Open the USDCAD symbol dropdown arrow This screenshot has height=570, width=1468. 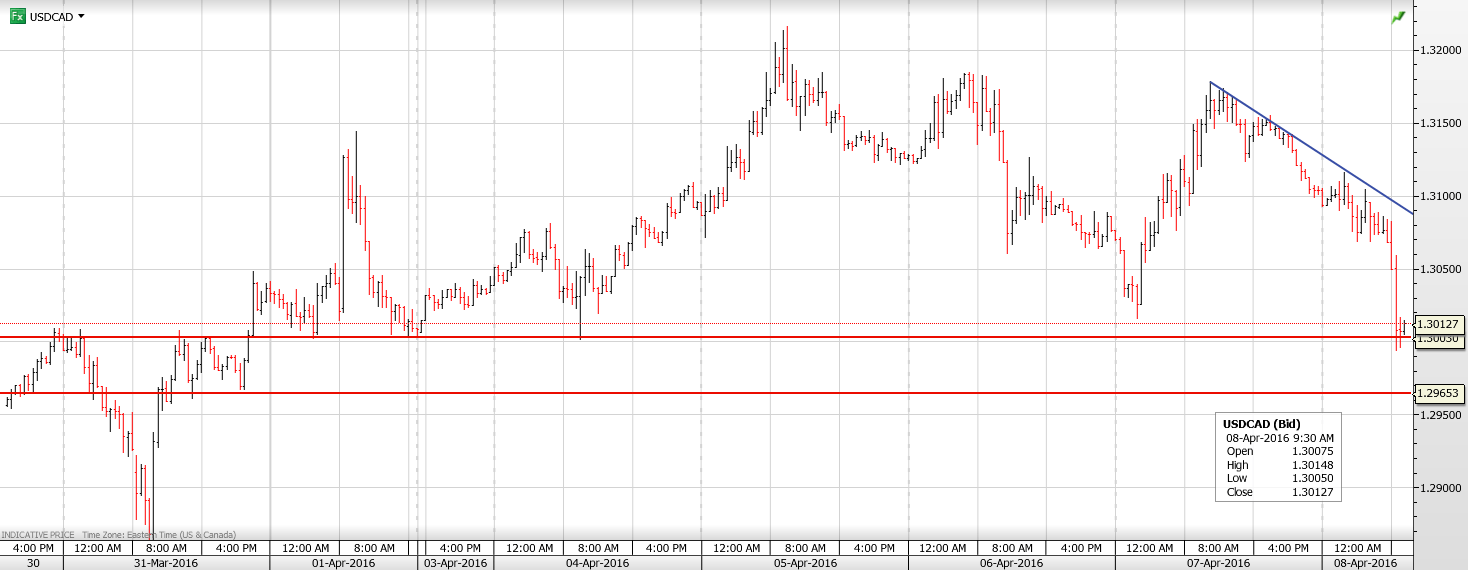point(81,16)
